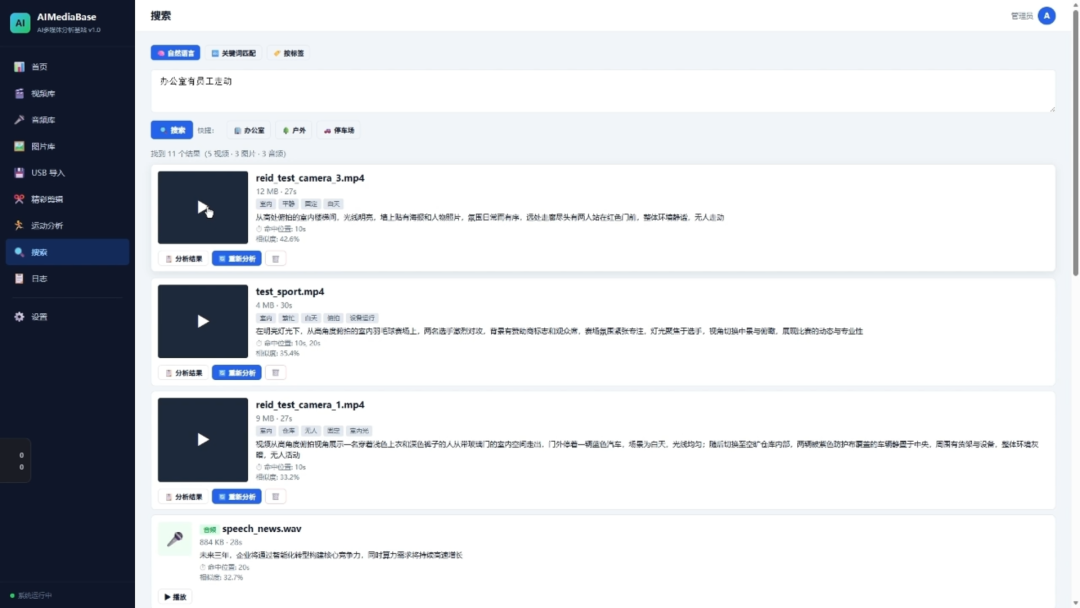Click the 管理员 label in header
This screenshot has height=608, width=1080.
tap(1021, 16)
